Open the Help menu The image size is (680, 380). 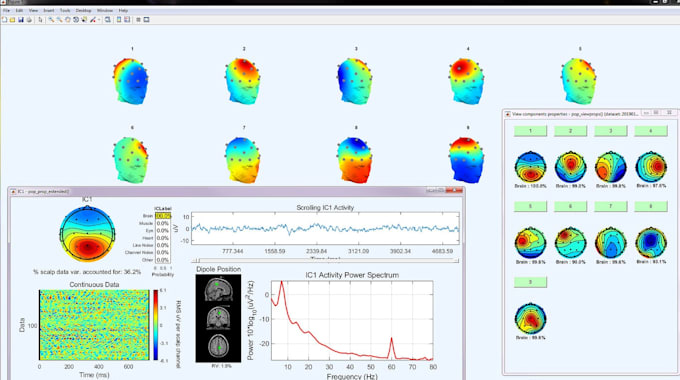(123, 10)
